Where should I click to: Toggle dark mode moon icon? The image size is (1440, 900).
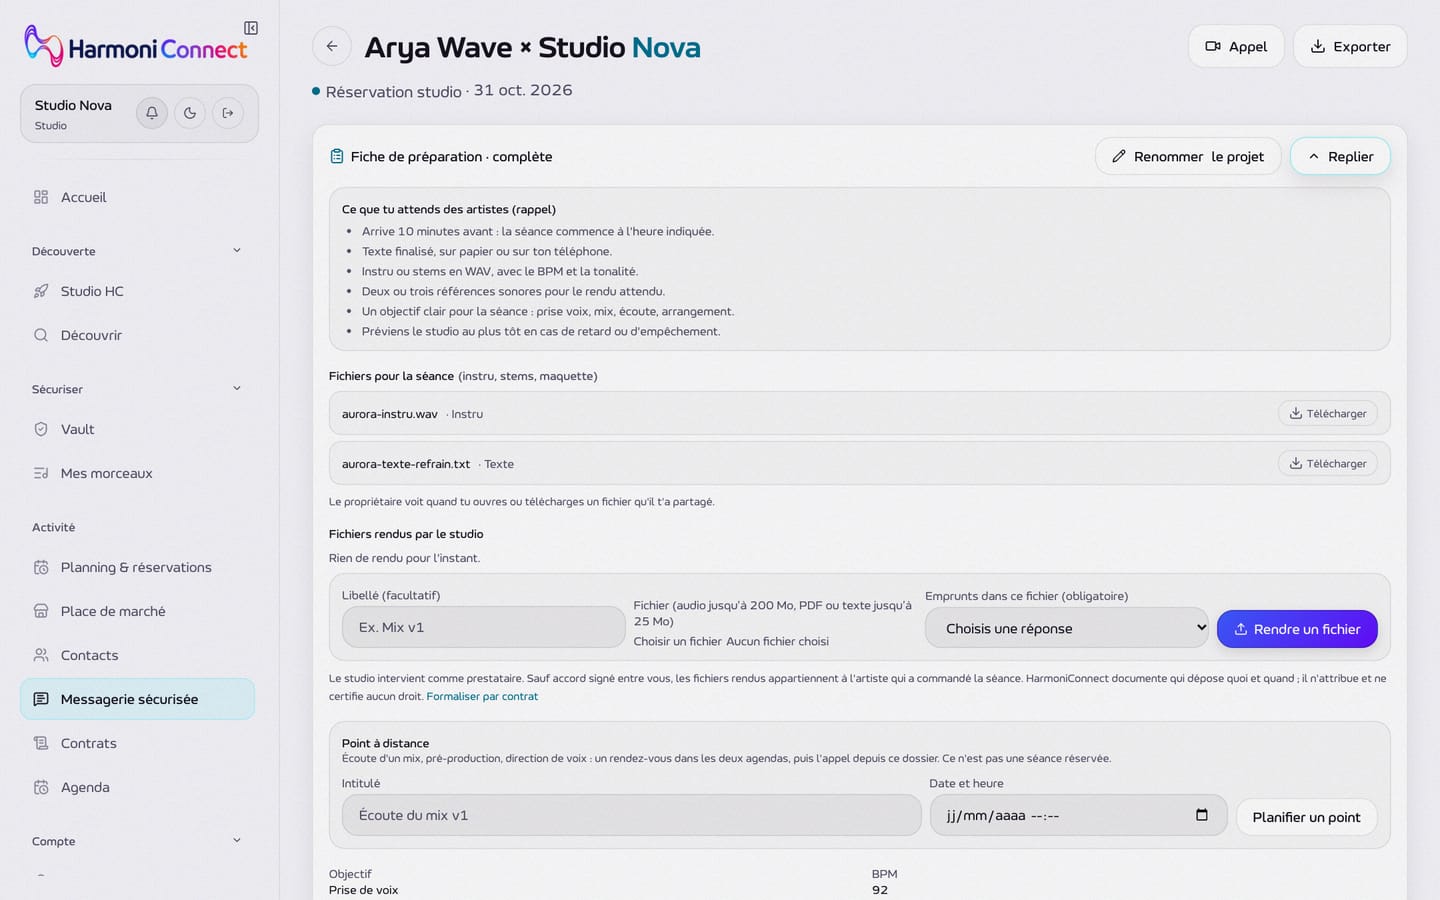[x=190, y=113]
